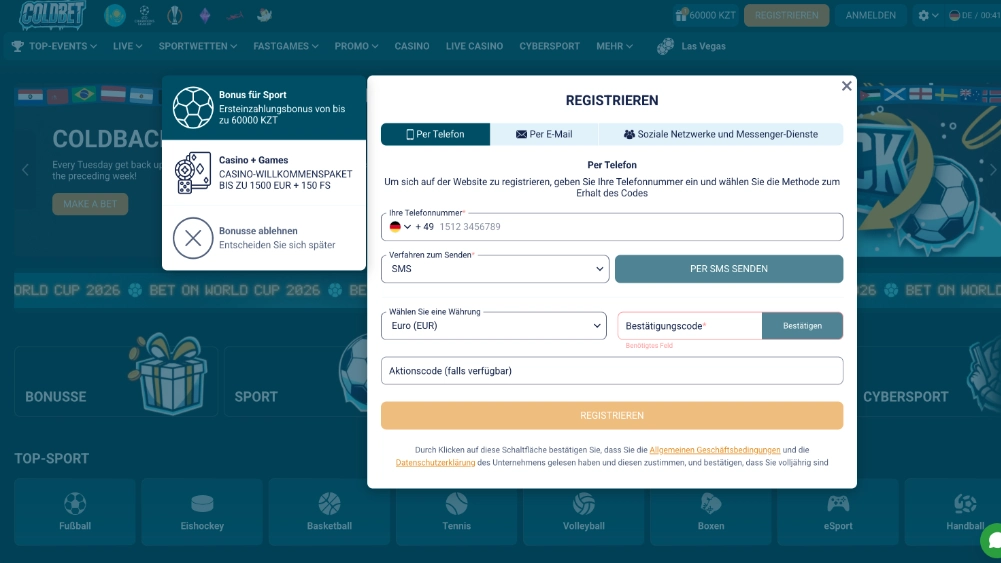Open the Las Vegas dice link
Image resolution: width=1001 pixels, height=563 pixels.
point(691,46)
